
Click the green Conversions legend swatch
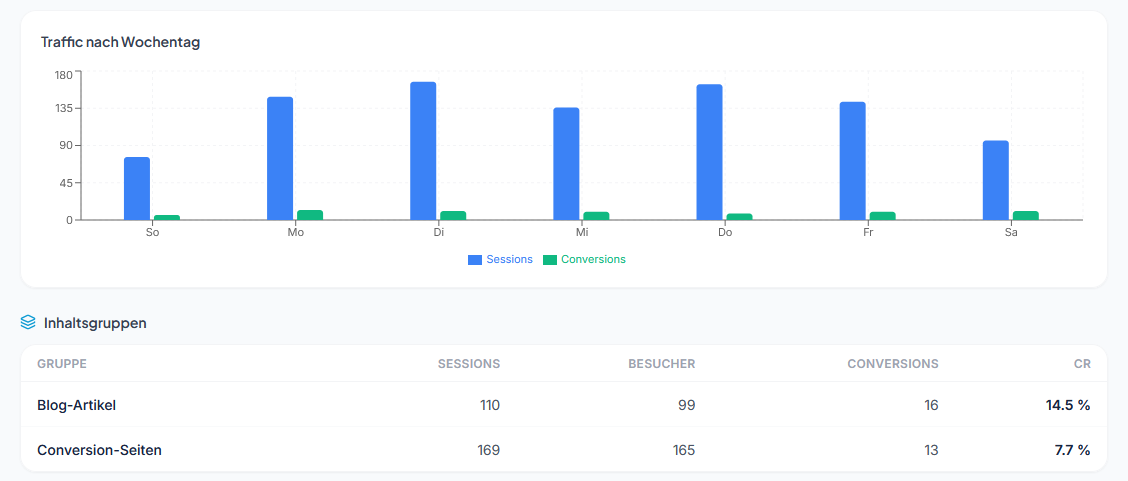[550, 260]
